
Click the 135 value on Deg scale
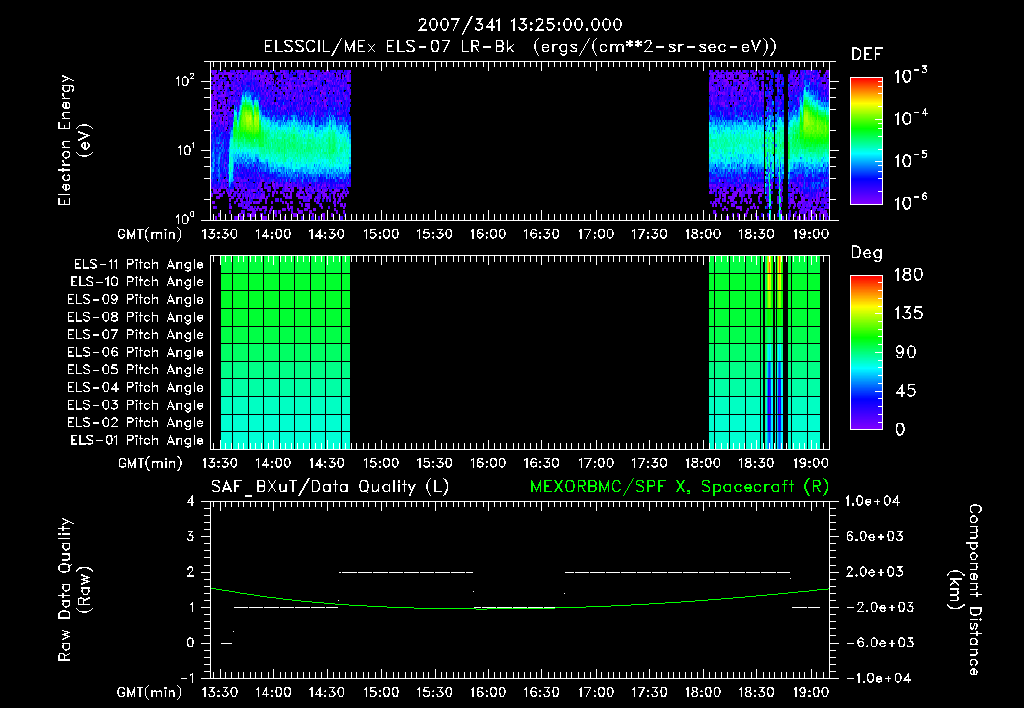(x=908, y=314)
